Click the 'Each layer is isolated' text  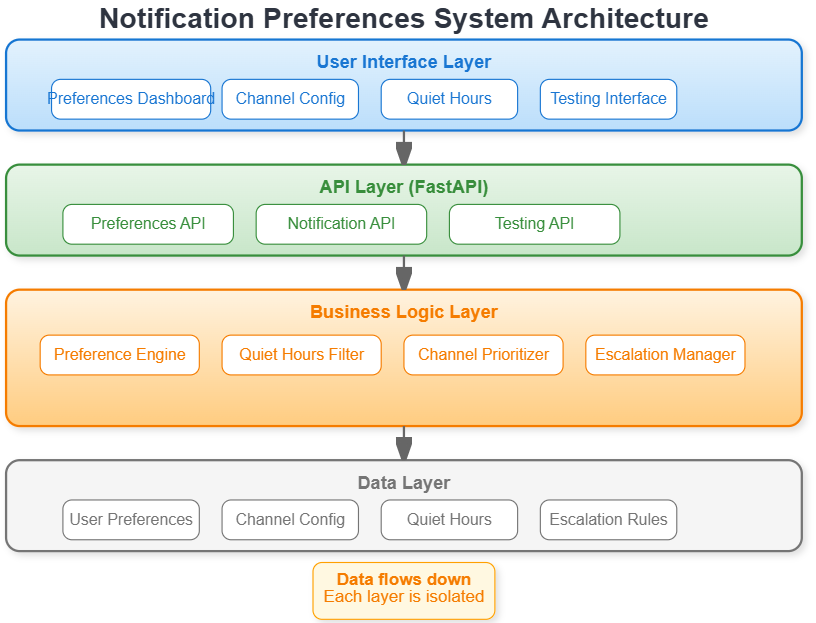click(404, 596)
